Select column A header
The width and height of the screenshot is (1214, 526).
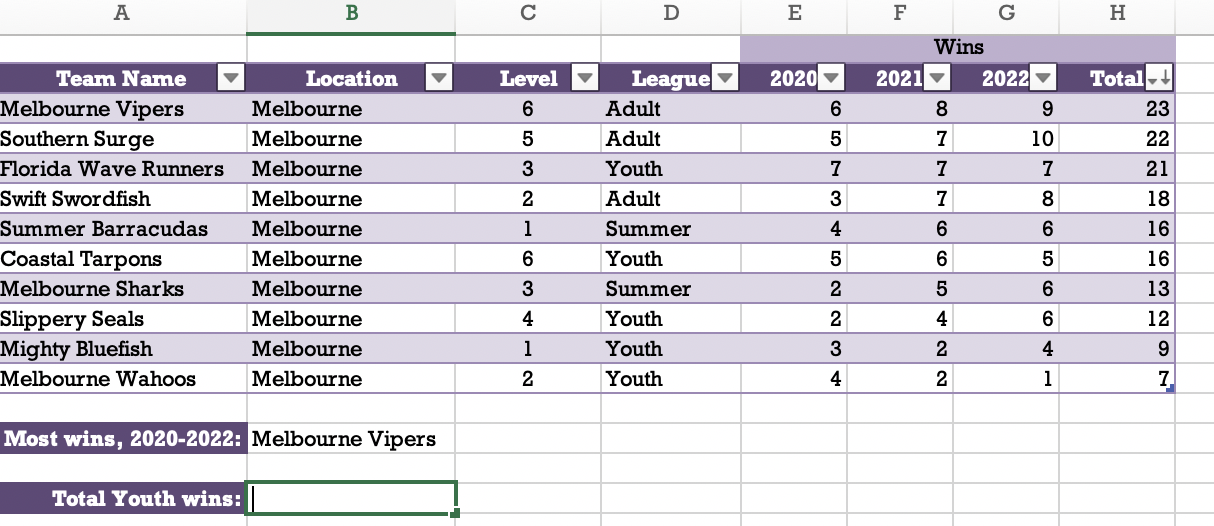click(122, 14)
